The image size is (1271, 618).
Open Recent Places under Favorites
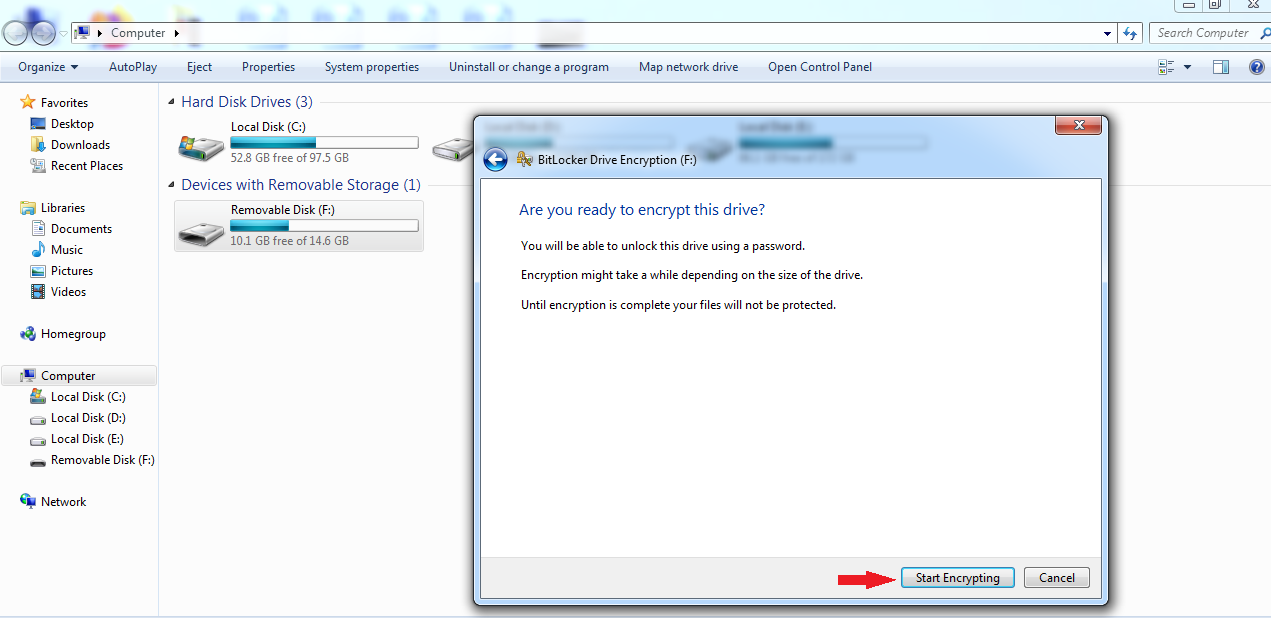point(87,166)
